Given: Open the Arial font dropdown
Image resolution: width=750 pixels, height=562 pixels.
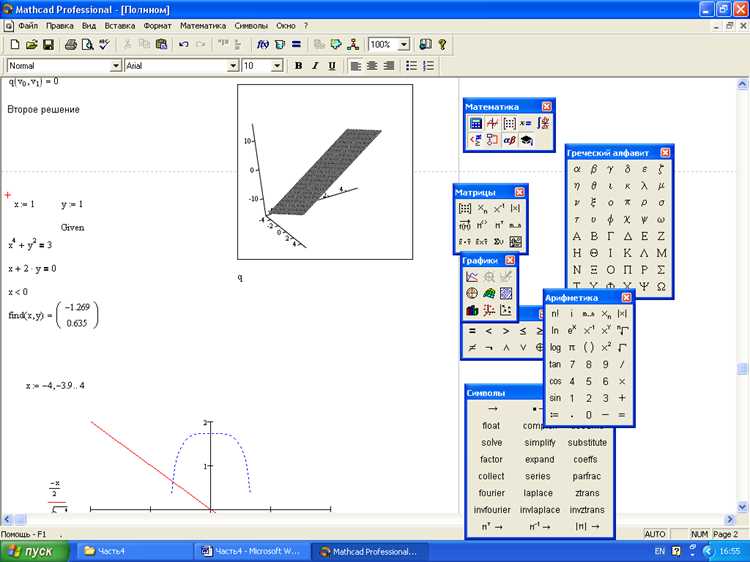Looking at the screenshot, I should (x=233, y=66).
